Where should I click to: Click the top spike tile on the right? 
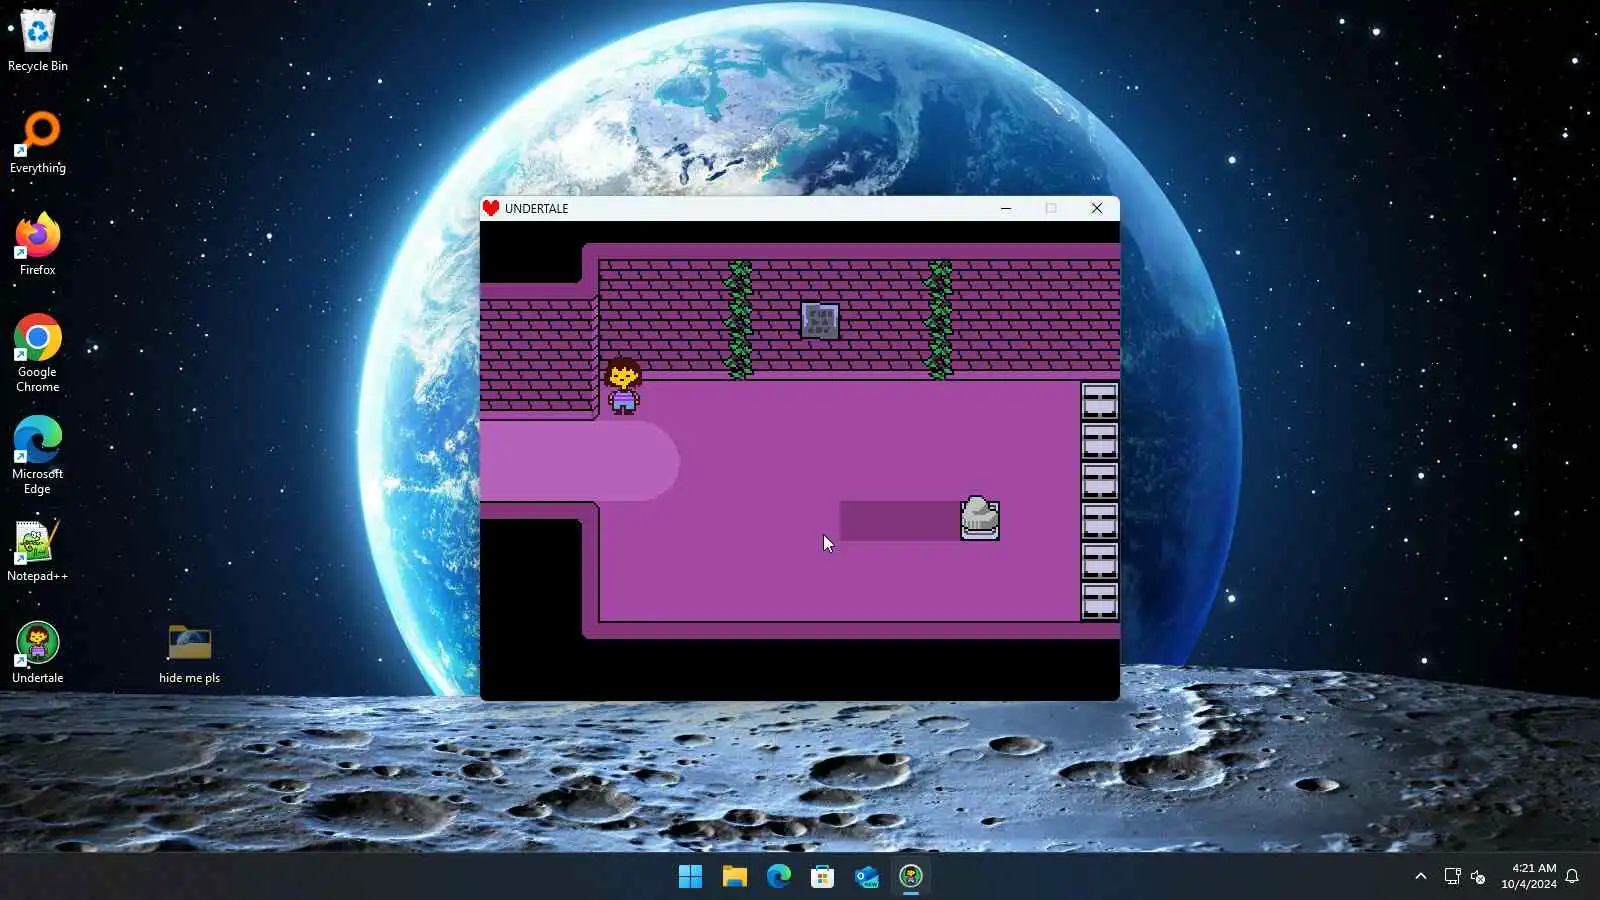[1099, 401]
